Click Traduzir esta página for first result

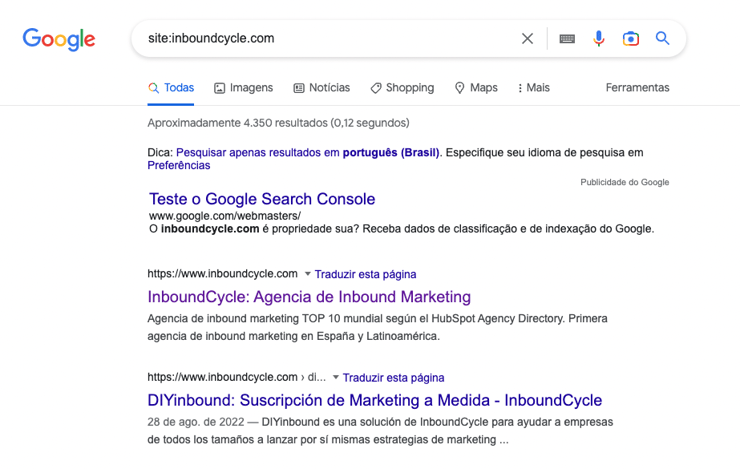tap(365, 274)
